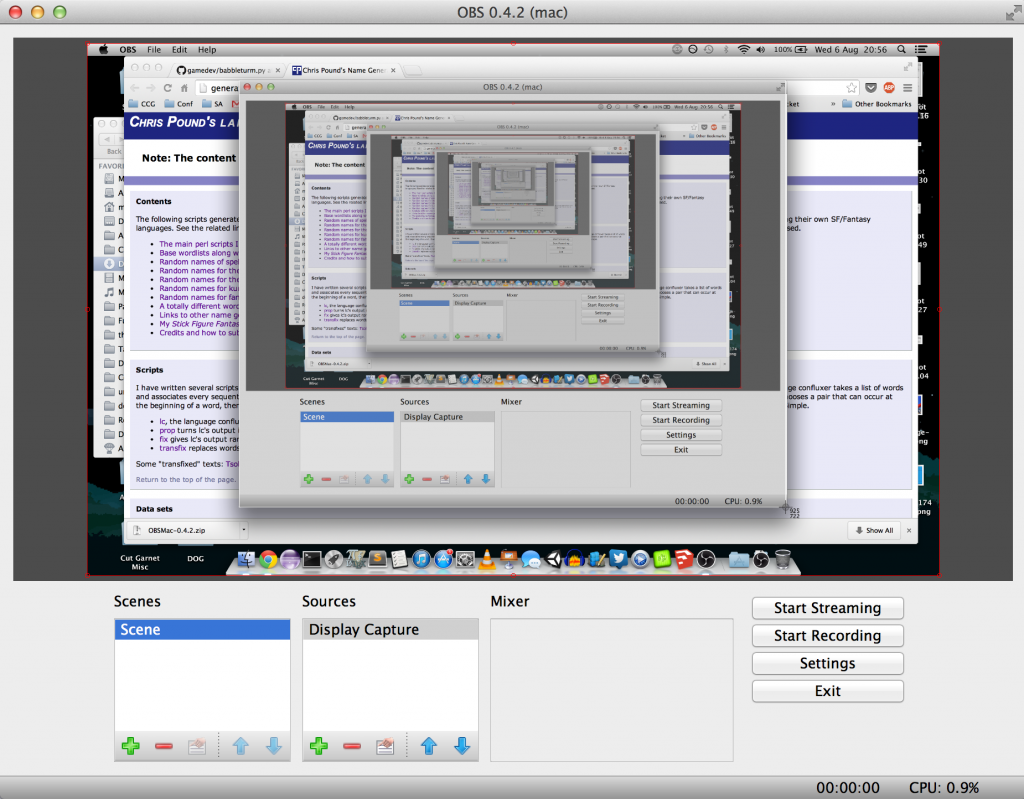Click the Exit button
The width and height of the screenshot is (1024, 799).
pos(827,691)
